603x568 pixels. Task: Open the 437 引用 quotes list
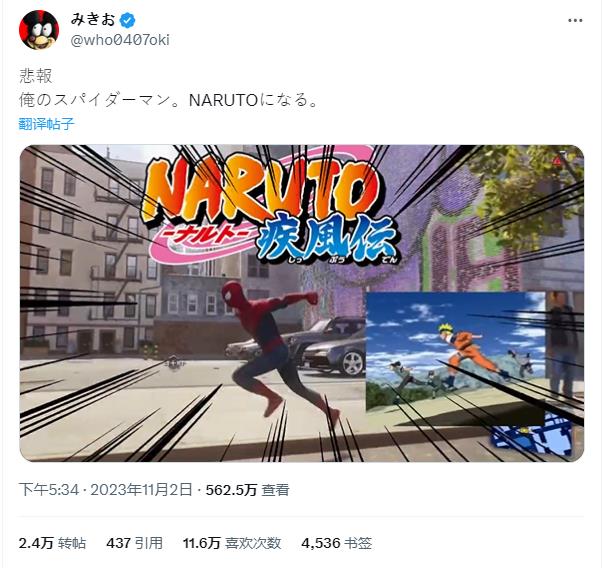[x=135, y=543]
